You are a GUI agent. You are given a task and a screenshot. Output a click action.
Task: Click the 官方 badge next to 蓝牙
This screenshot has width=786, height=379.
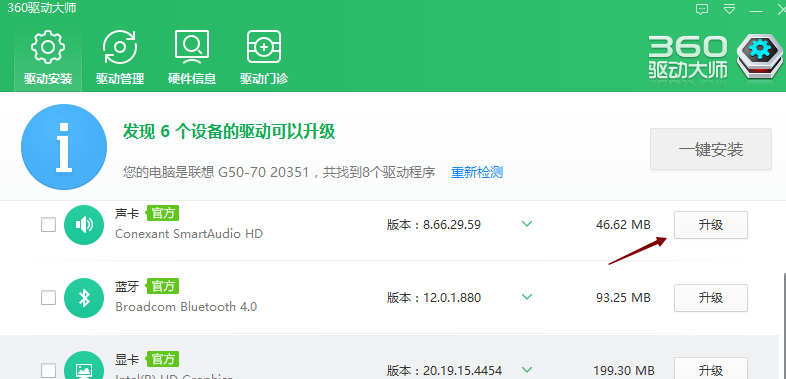point(162,286)
